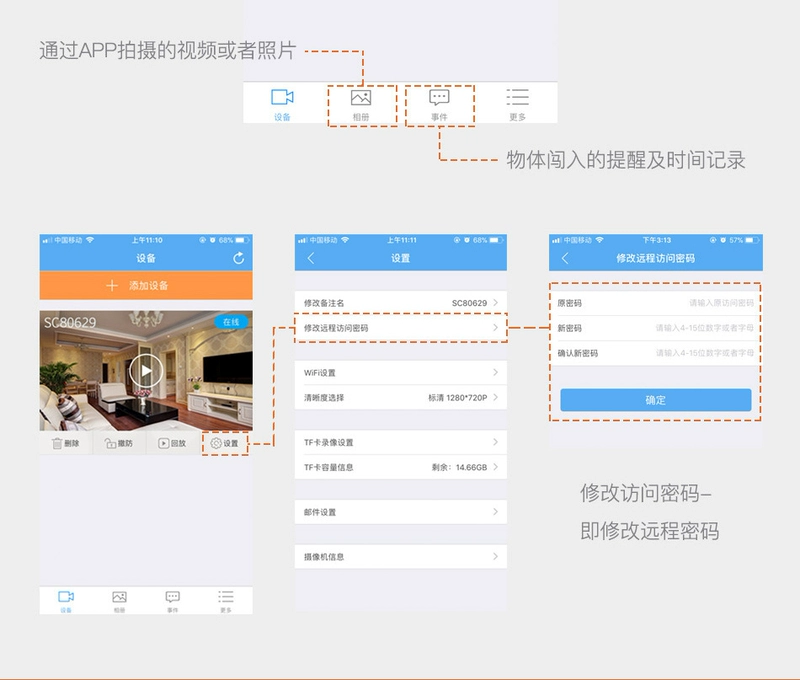Open the TF卡录像设置 row chevron
This screenshot has width=800, height=680.
[x=495, y=442]
